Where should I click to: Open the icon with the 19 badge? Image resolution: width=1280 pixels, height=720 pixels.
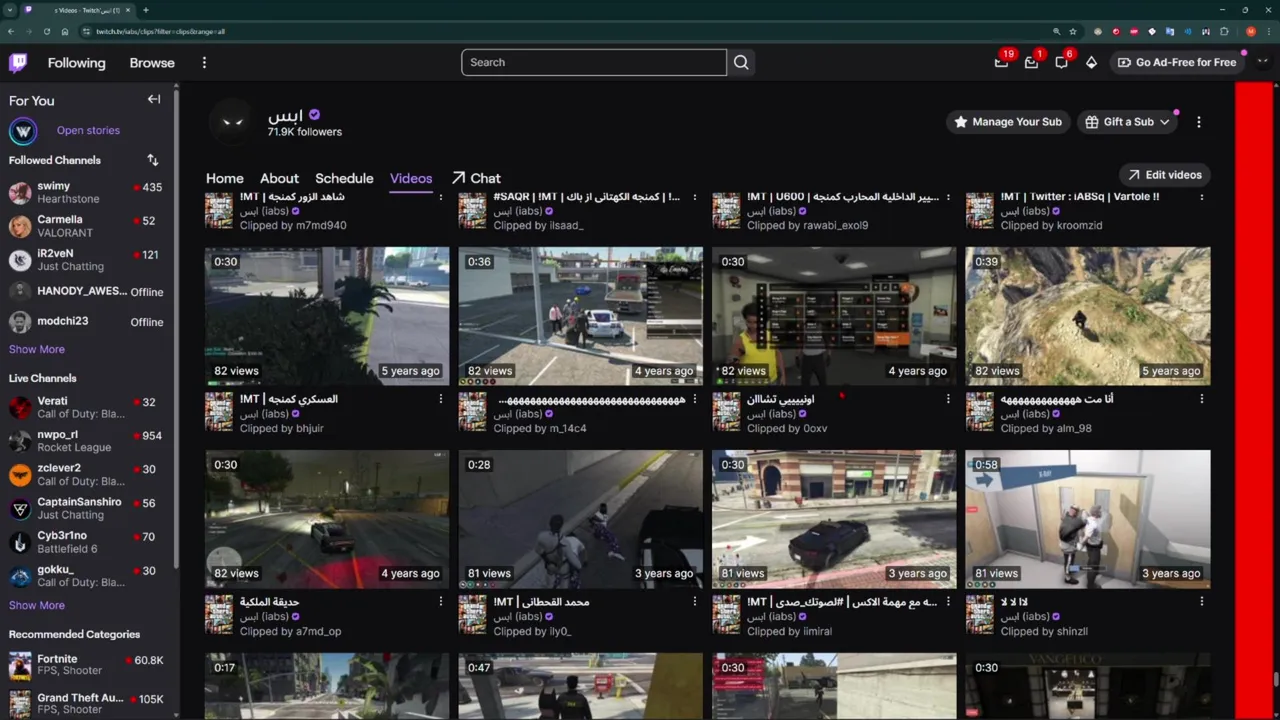click(x=1002, y=62)
